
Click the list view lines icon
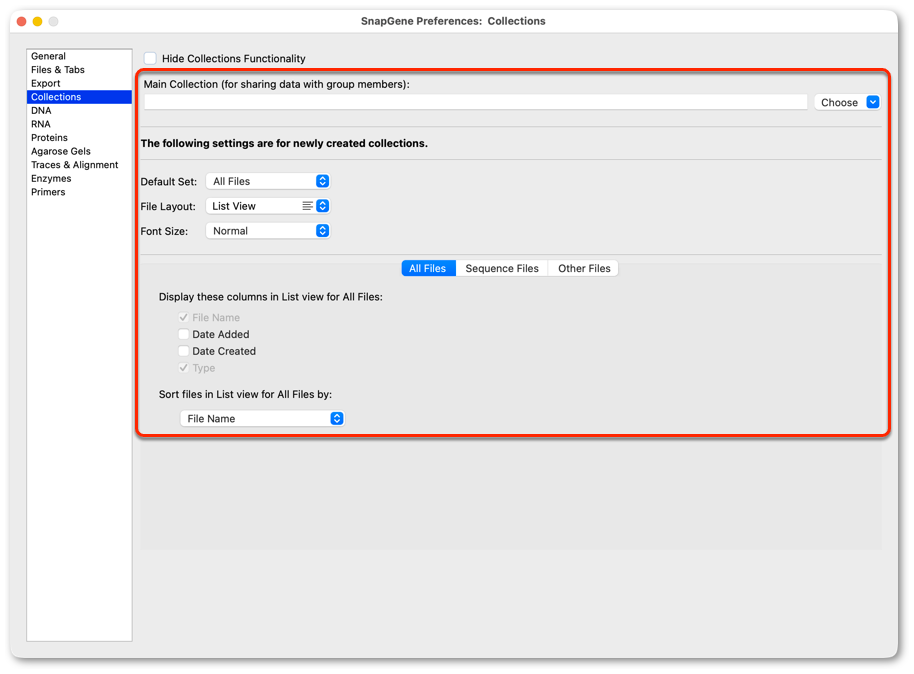(x=307, y=206)
